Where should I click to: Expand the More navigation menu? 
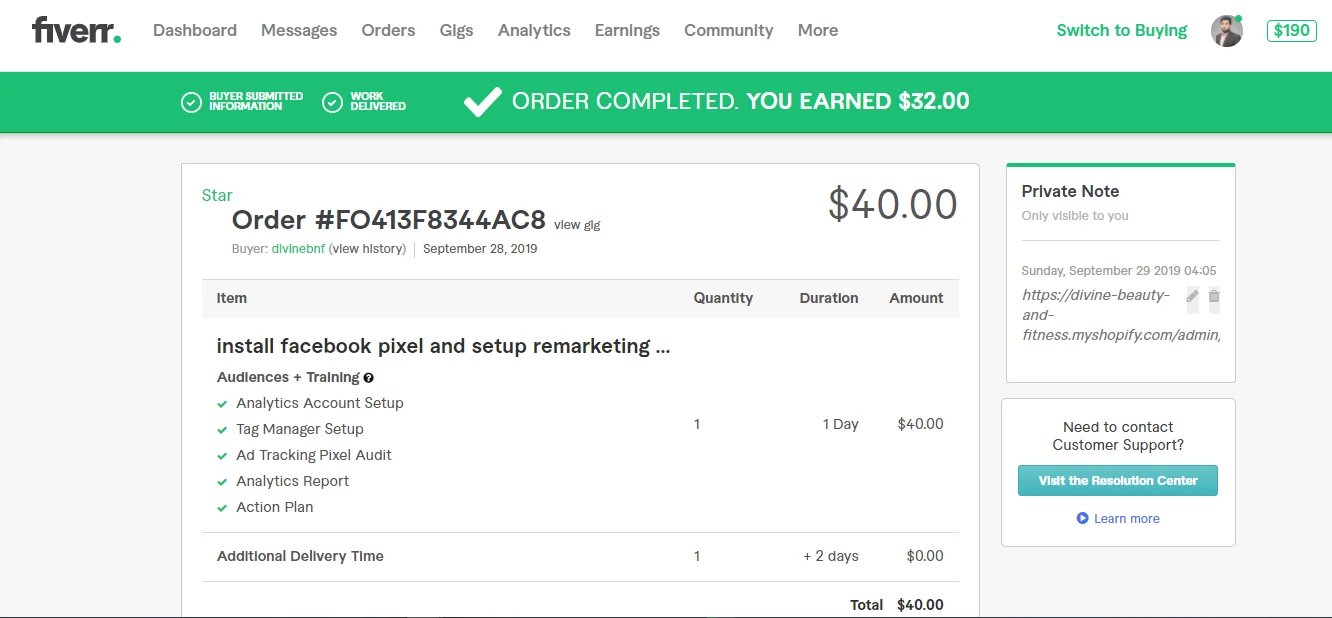[x=817, y=31]
